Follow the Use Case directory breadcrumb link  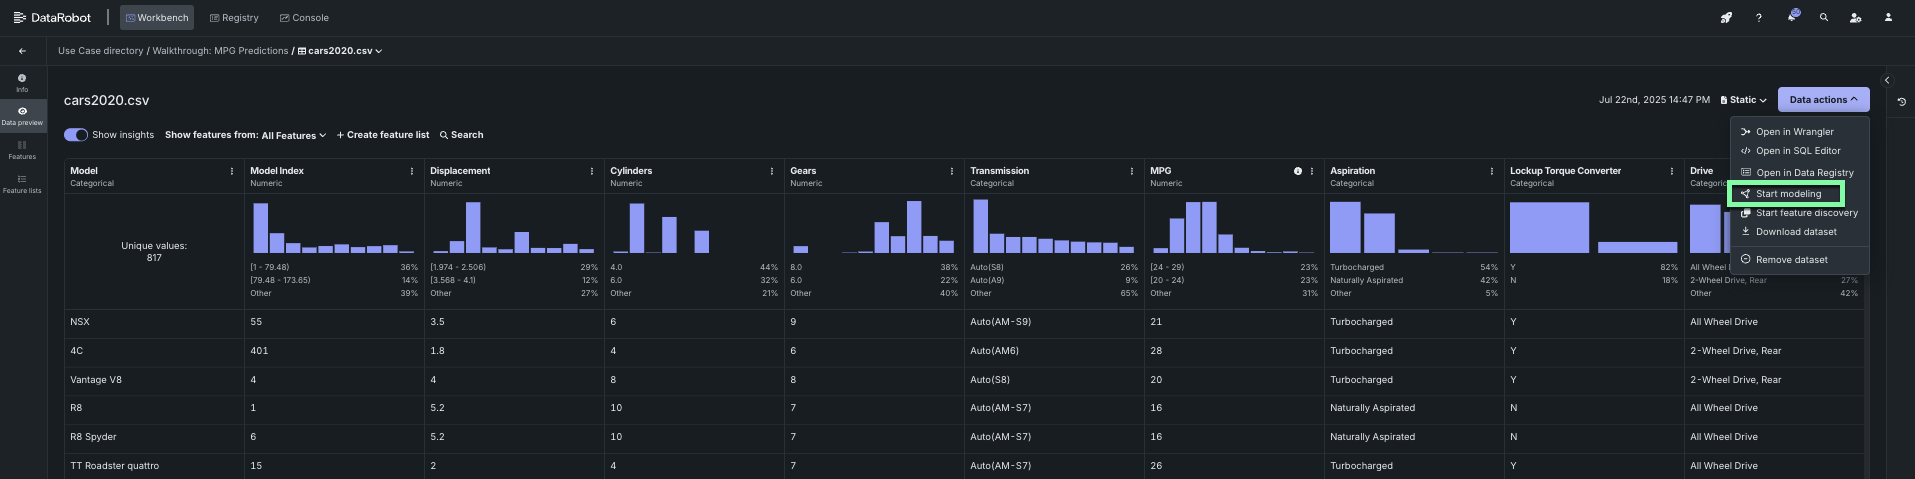pyautogui.click(x=100, y=51)
